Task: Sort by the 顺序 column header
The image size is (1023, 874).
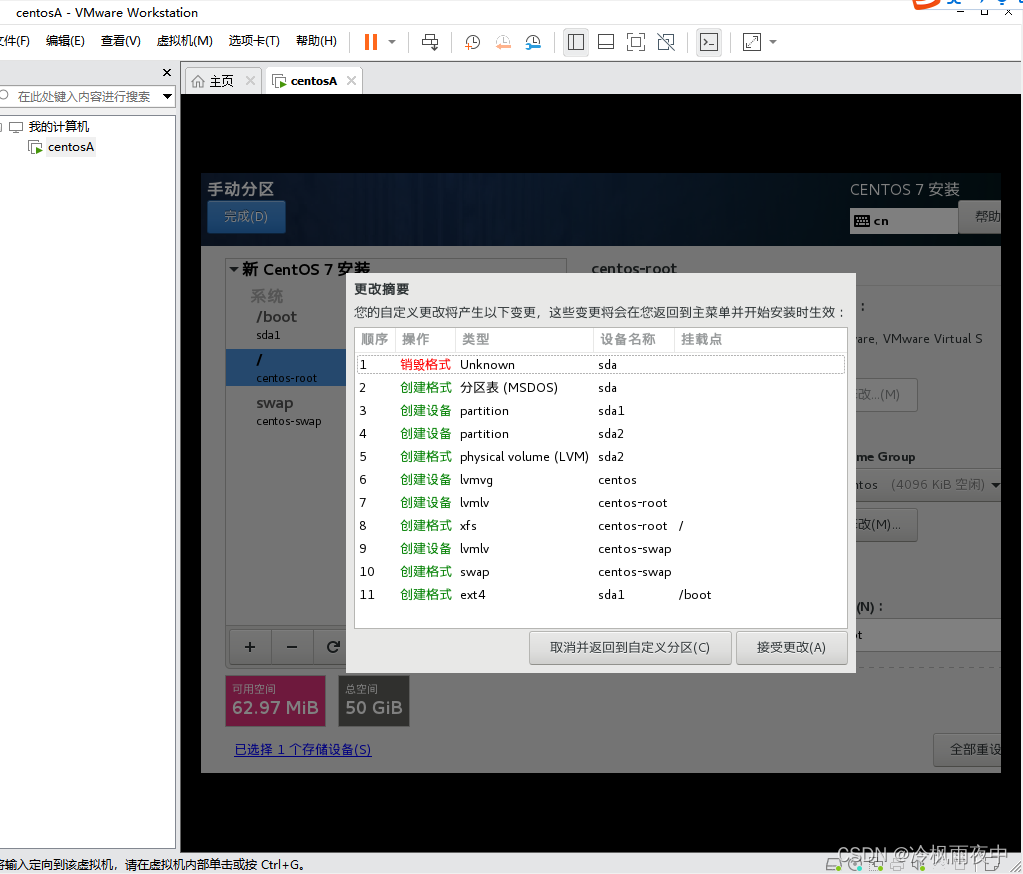Action: click(375, 339)
